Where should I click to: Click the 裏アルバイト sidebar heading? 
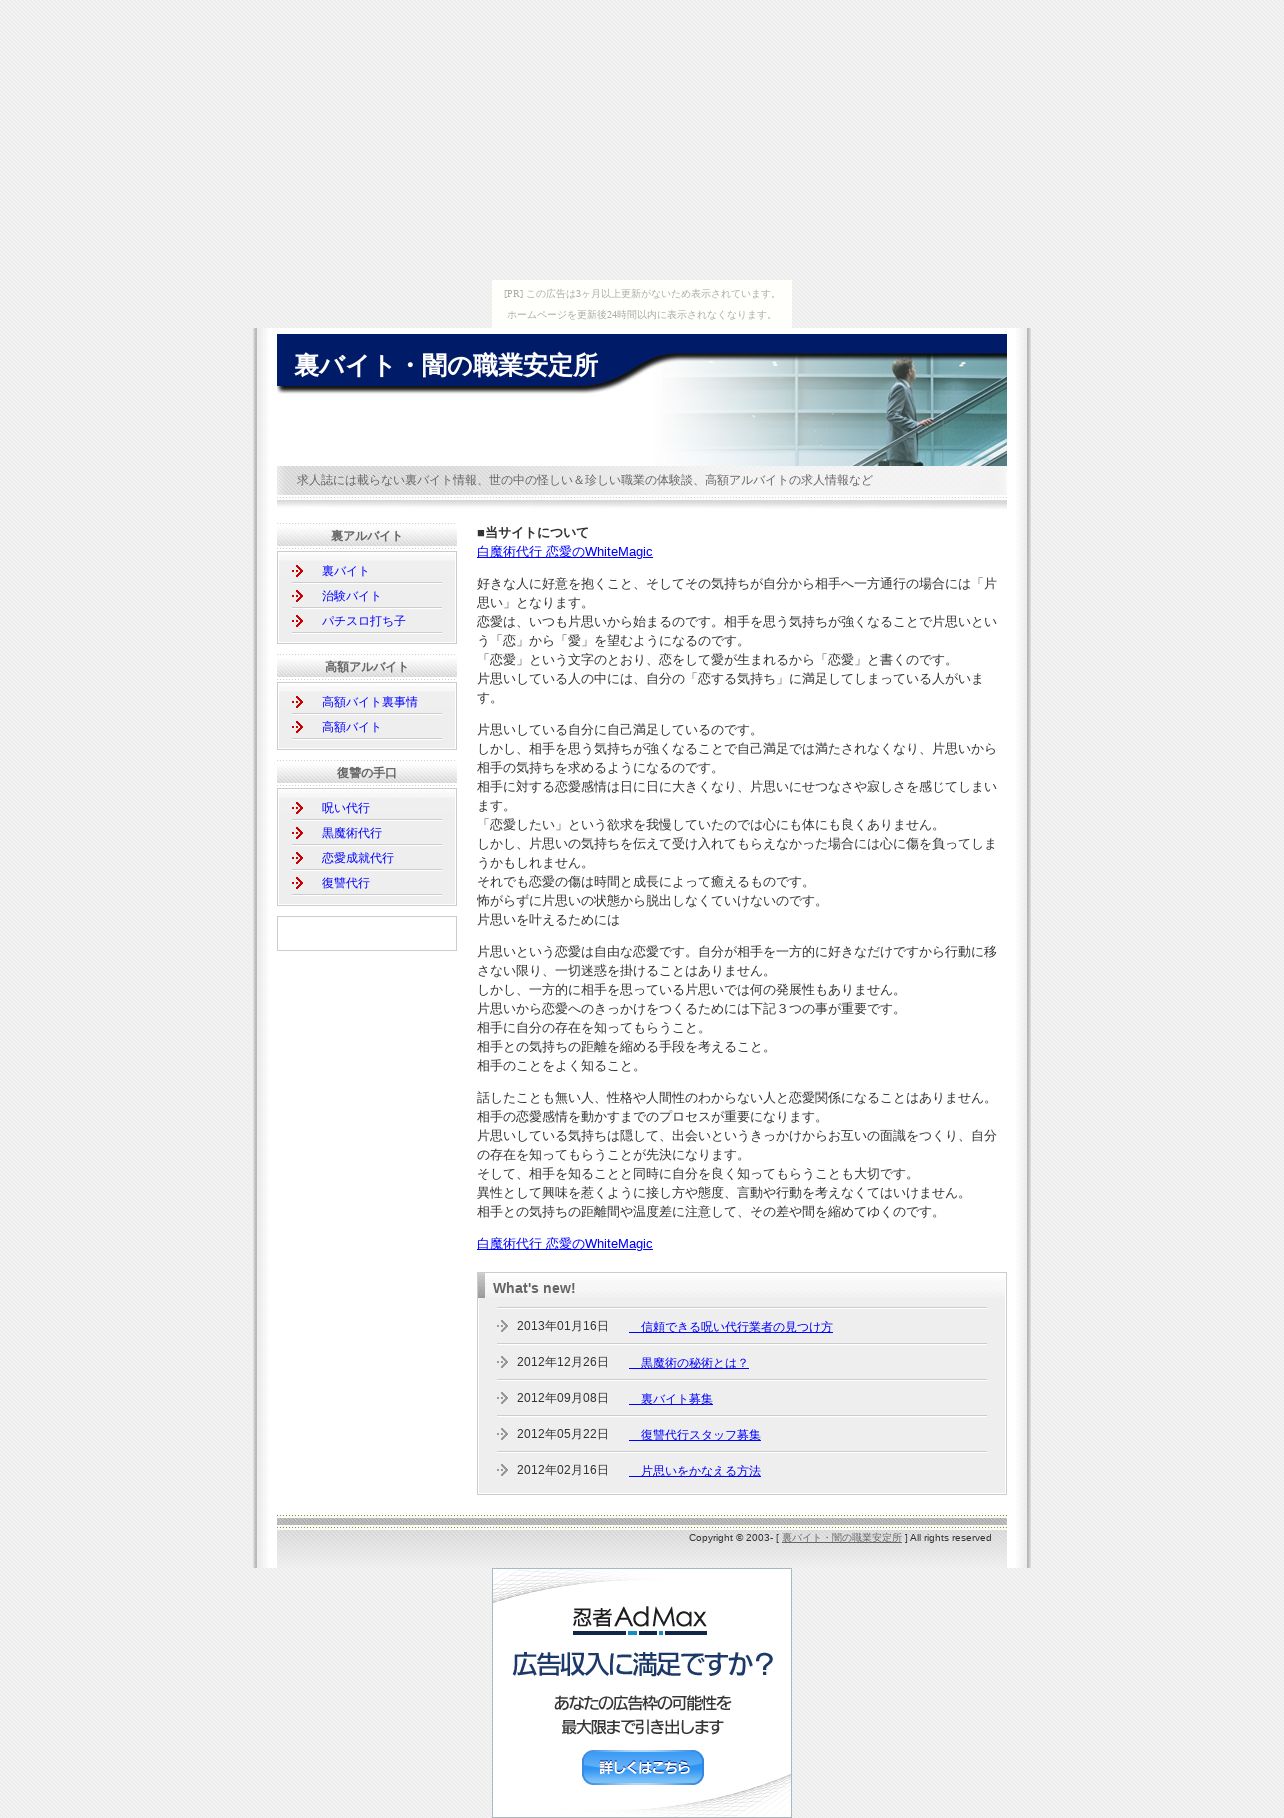367,536
